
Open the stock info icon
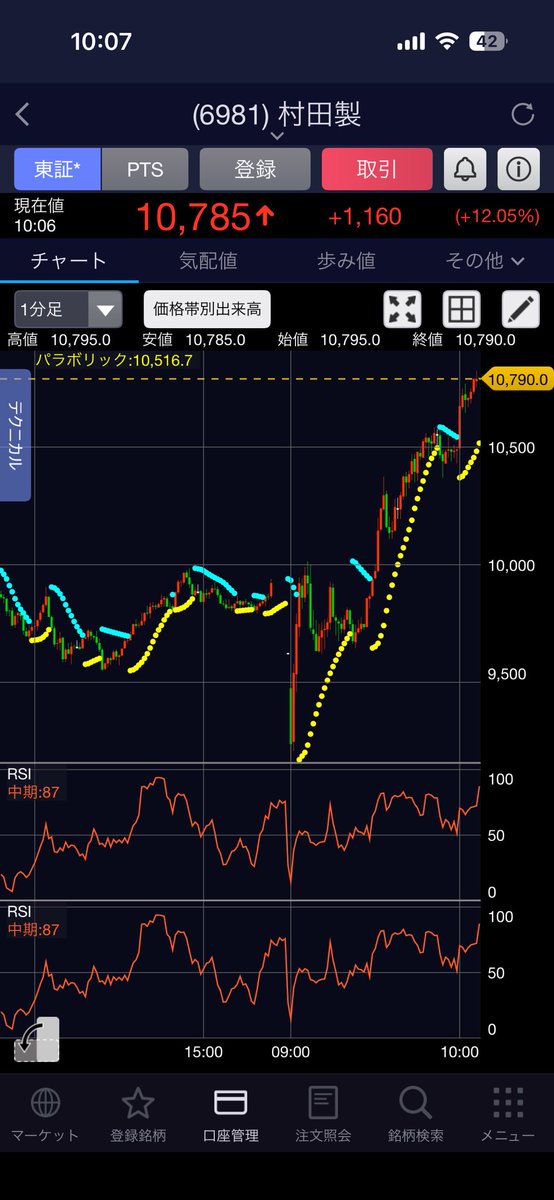[517, 169]
